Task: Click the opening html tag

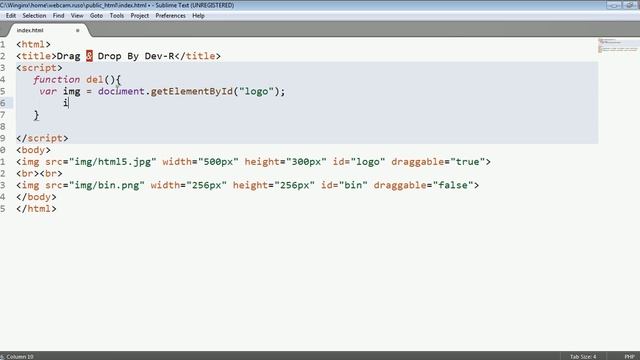Action: pyautogui.click(x=33, y=44)
